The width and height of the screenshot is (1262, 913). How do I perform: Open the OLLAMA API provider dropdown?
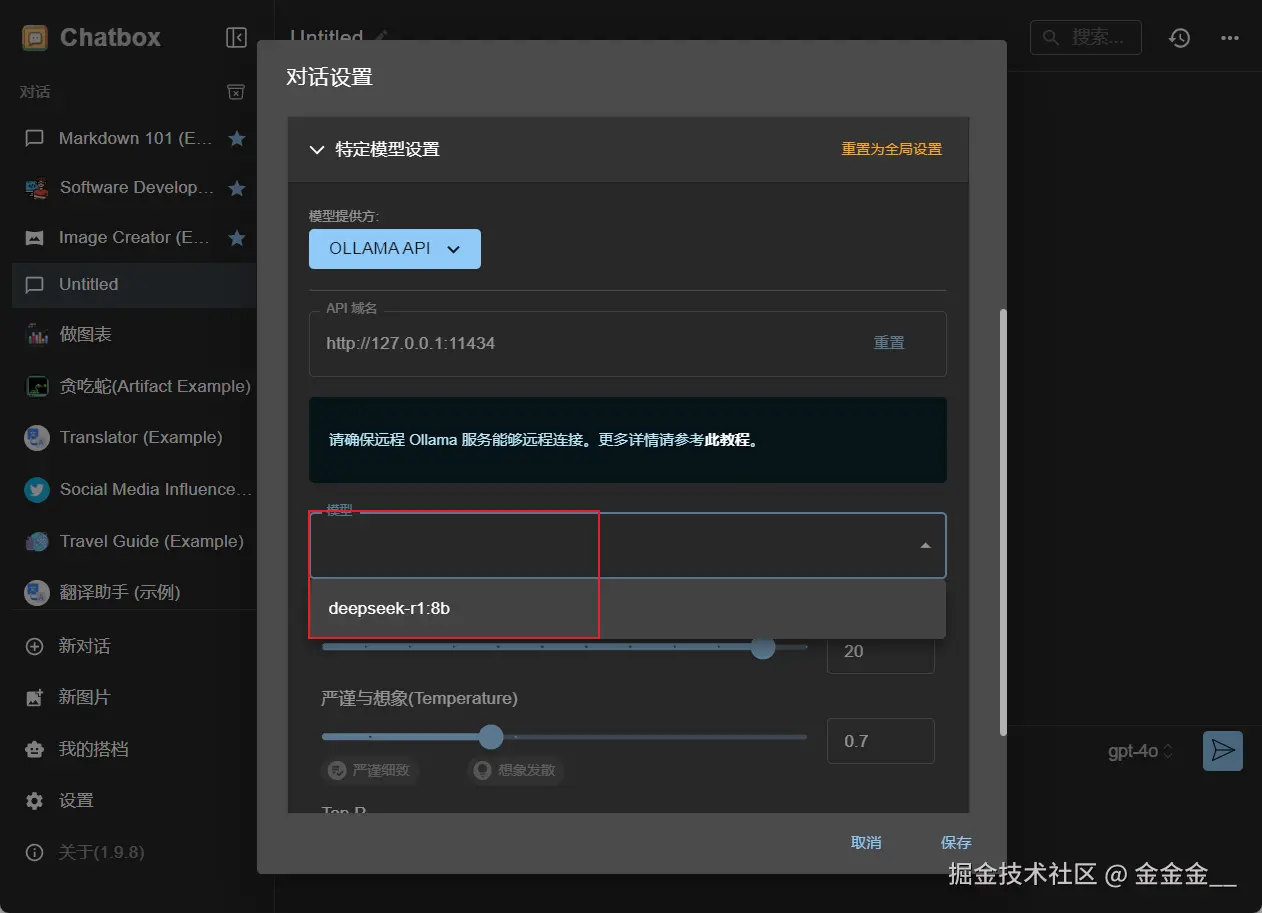tap(395, 249)
